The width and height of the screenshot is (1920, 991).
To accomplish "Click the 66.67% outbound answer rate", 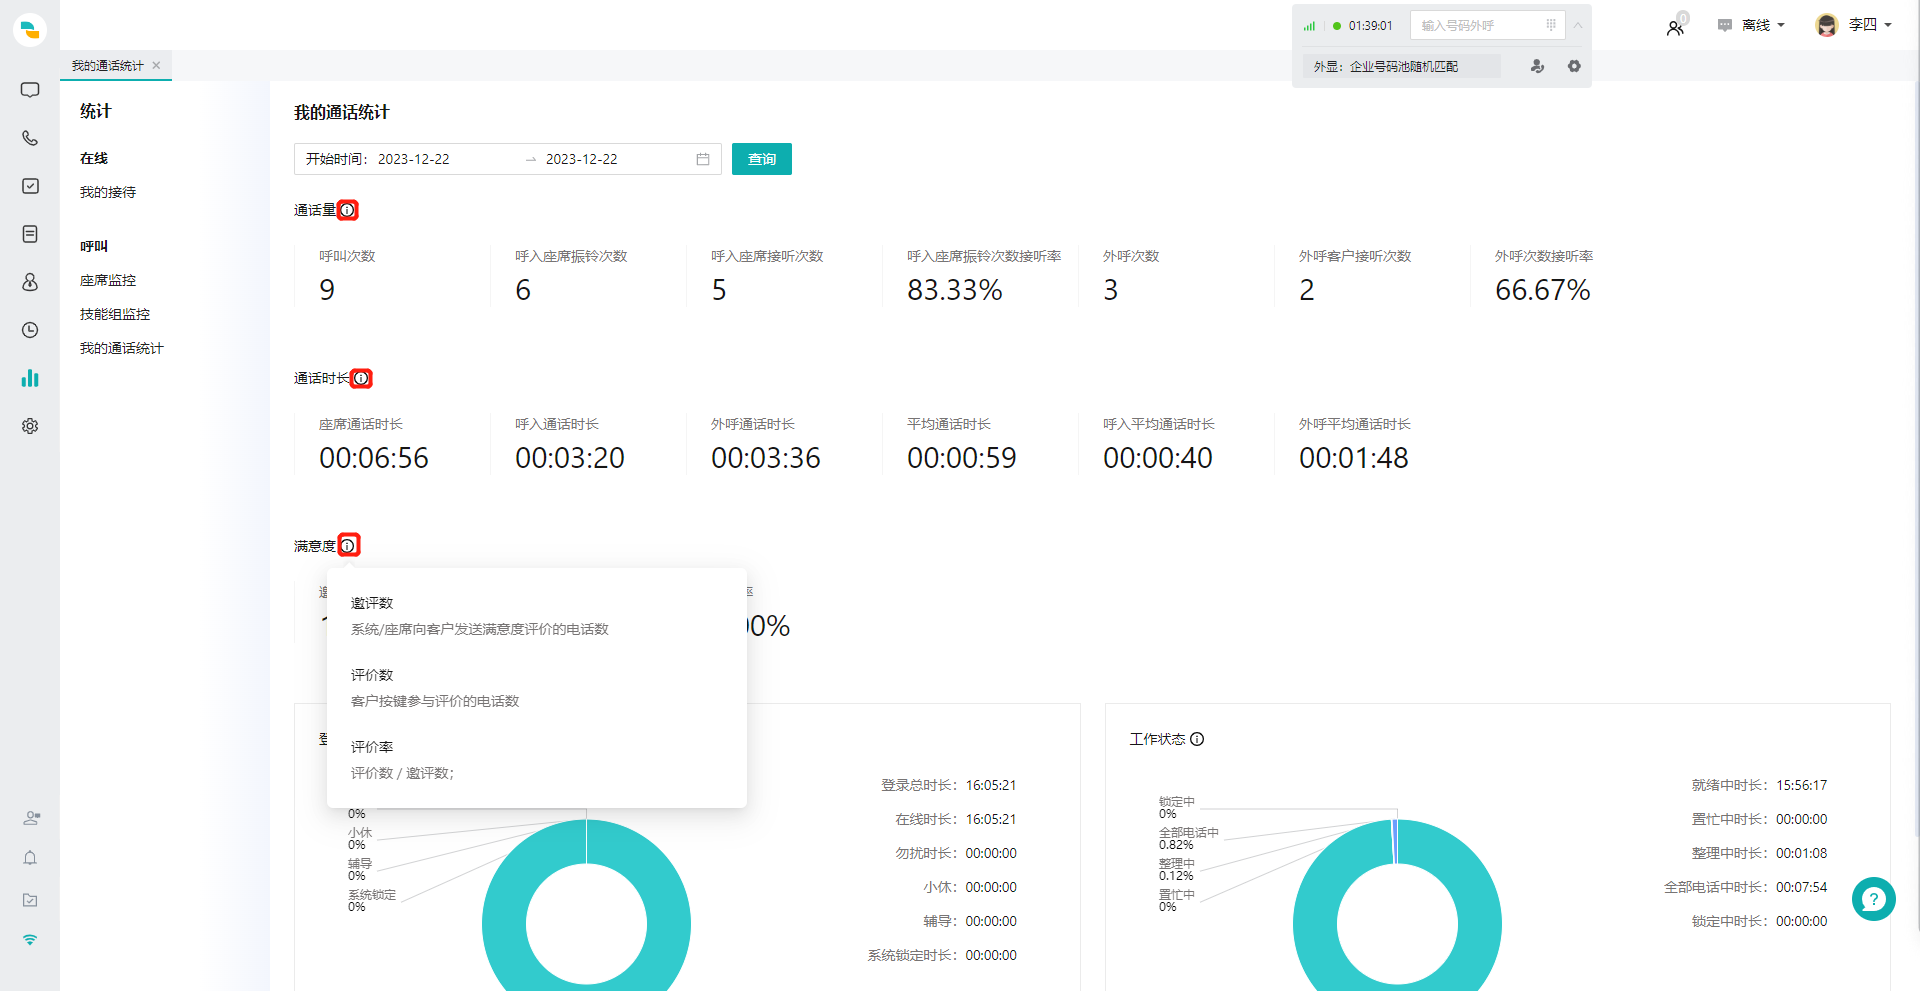I will point(1543,290).
